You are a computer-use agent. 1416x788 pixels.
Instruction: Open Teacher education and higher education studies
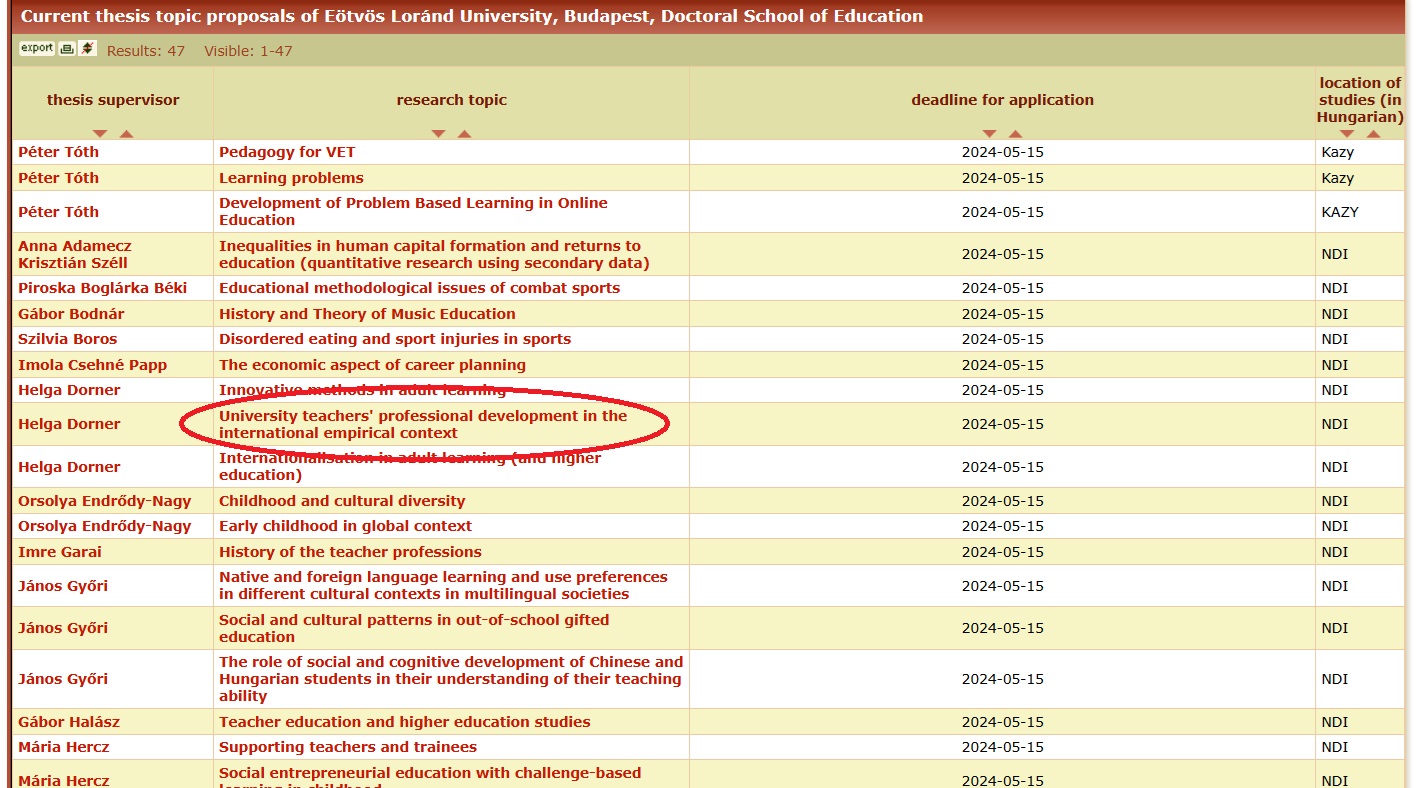404,722
